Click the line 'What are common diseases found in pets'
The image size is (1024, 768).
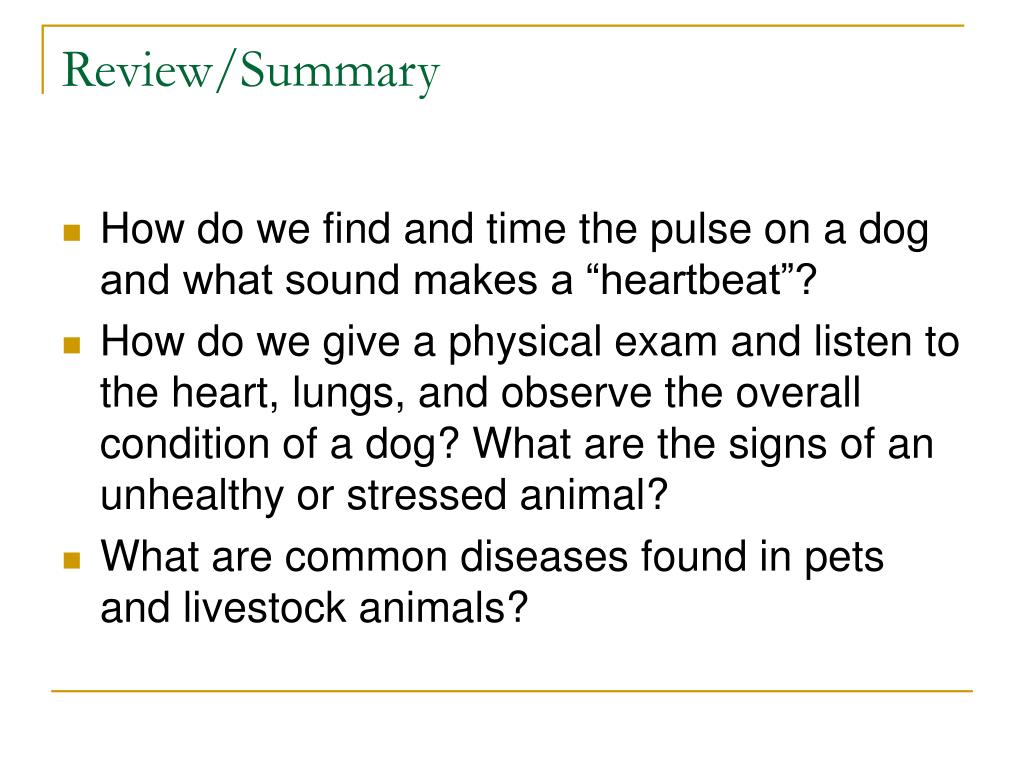[492, 557]
